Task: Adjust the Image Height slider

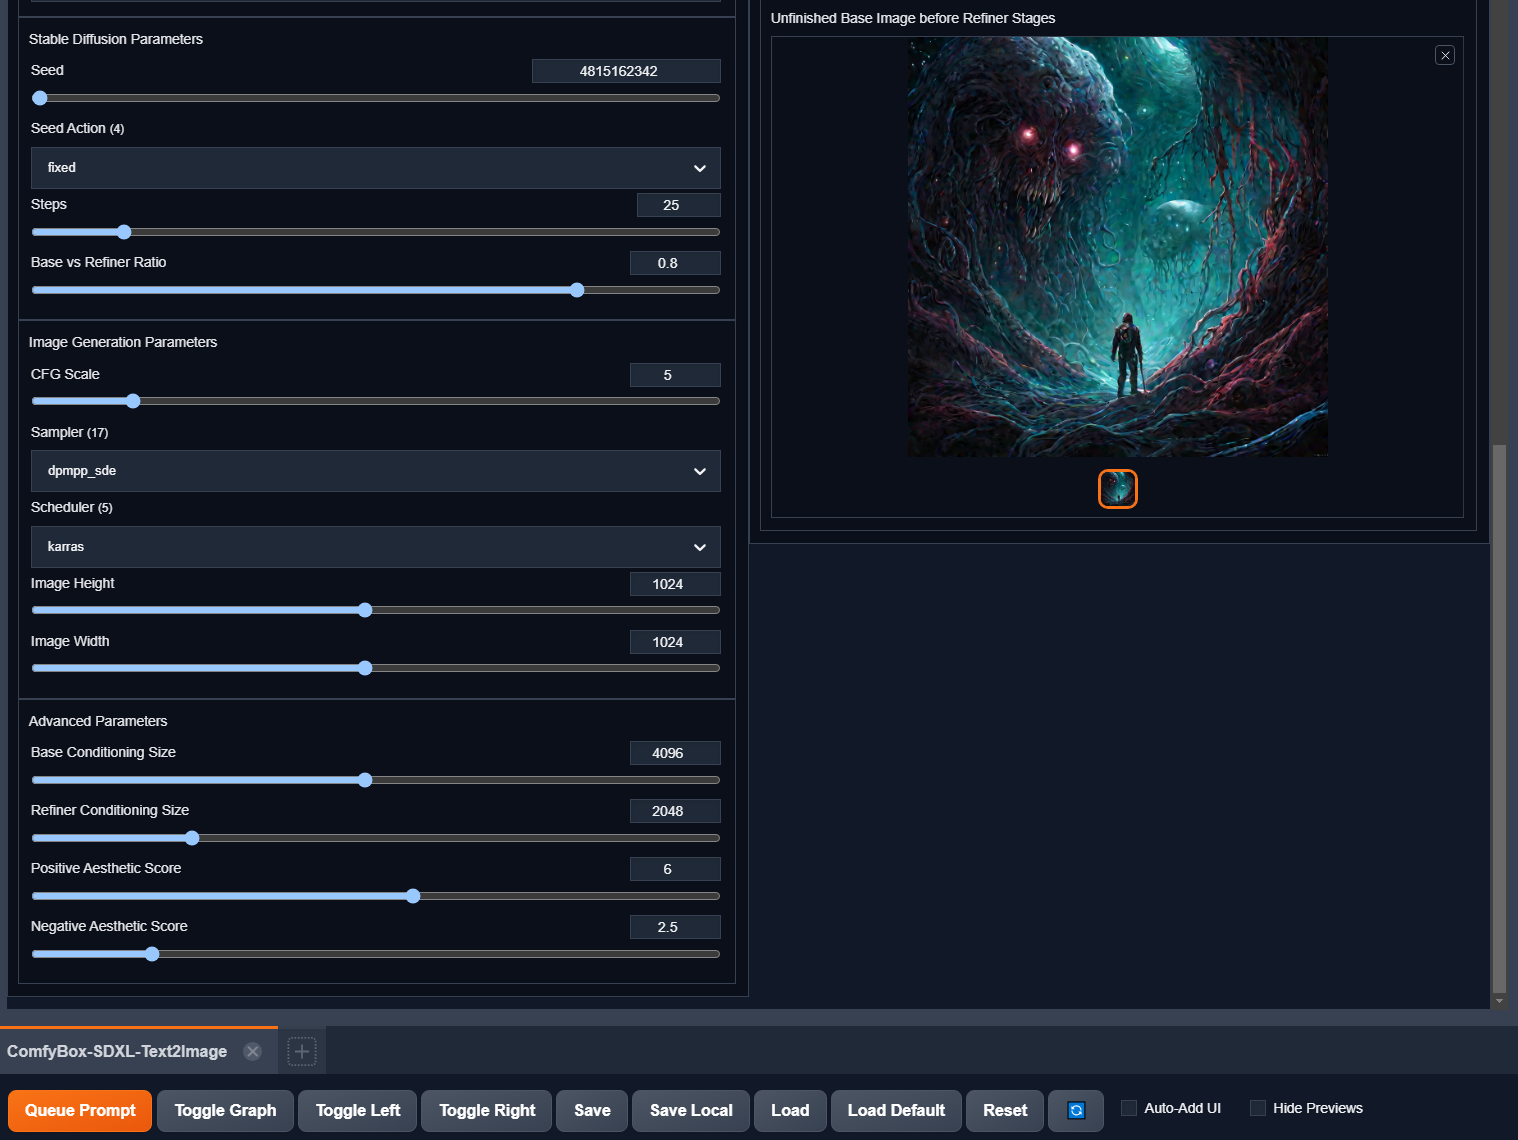Action: pos(376,610)
